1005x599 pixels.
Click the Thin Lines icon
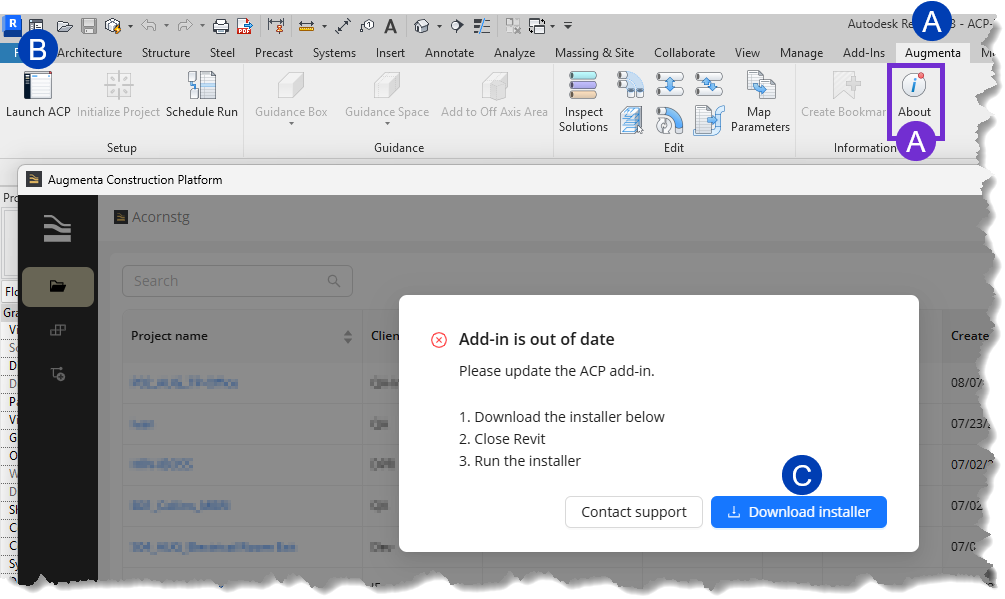[481, 26]
